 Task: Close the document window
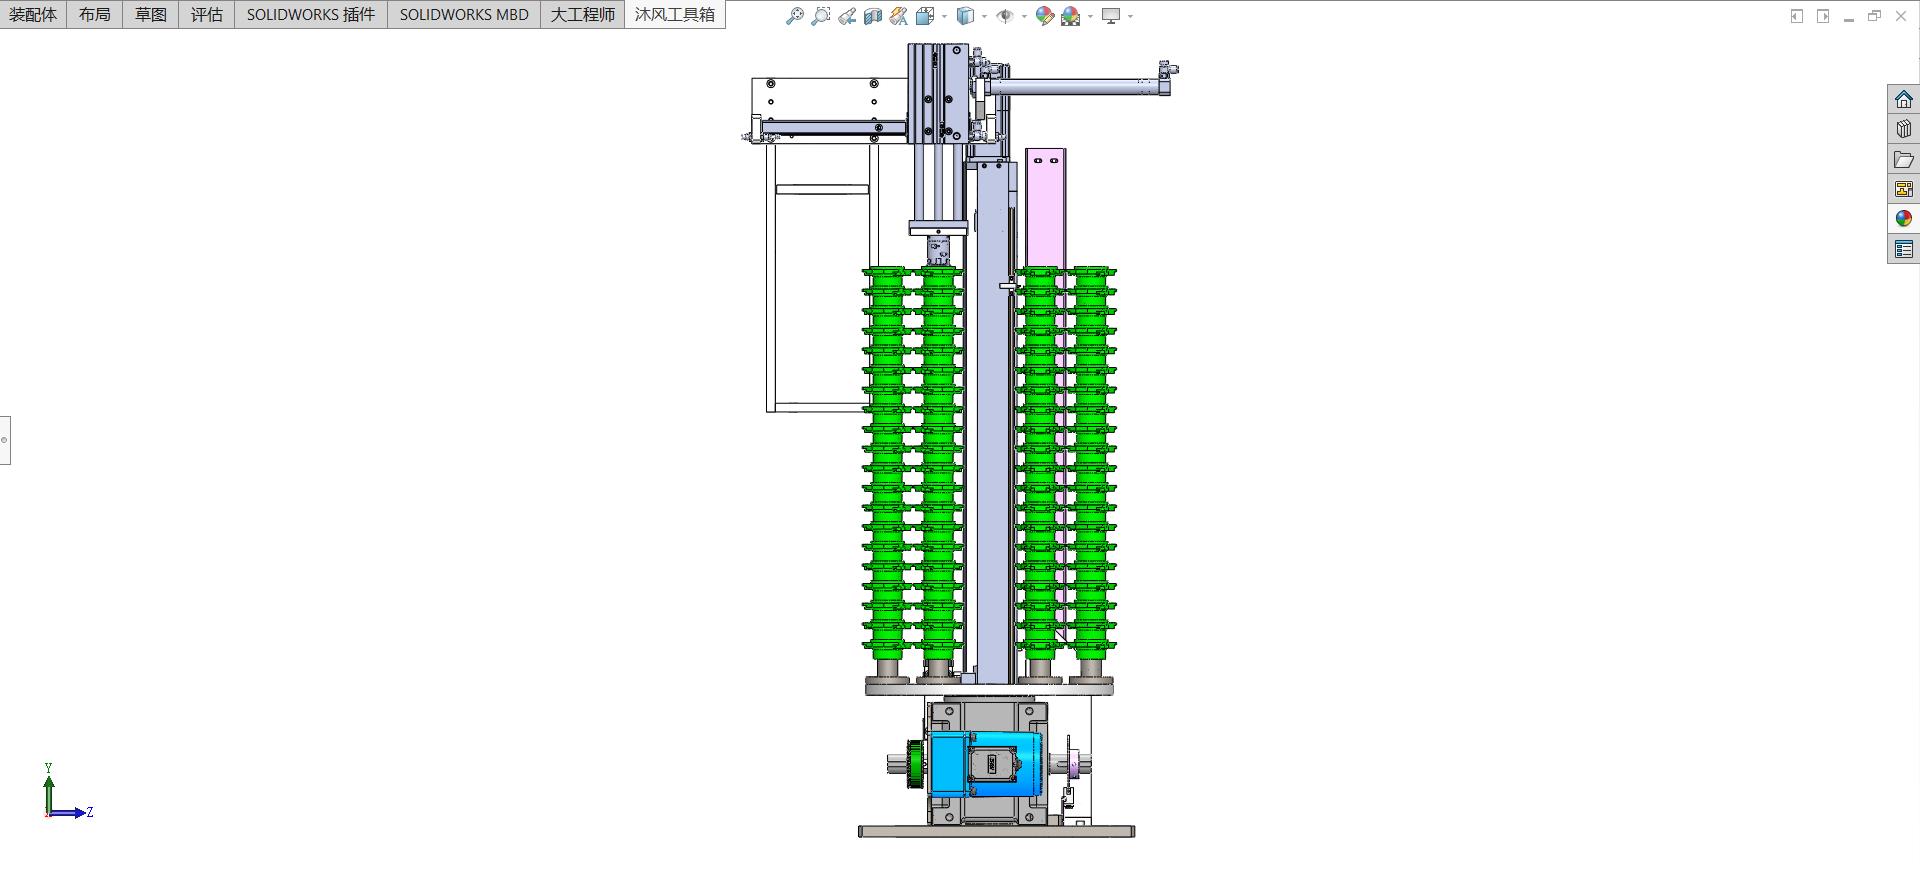tap(1901, 16)
